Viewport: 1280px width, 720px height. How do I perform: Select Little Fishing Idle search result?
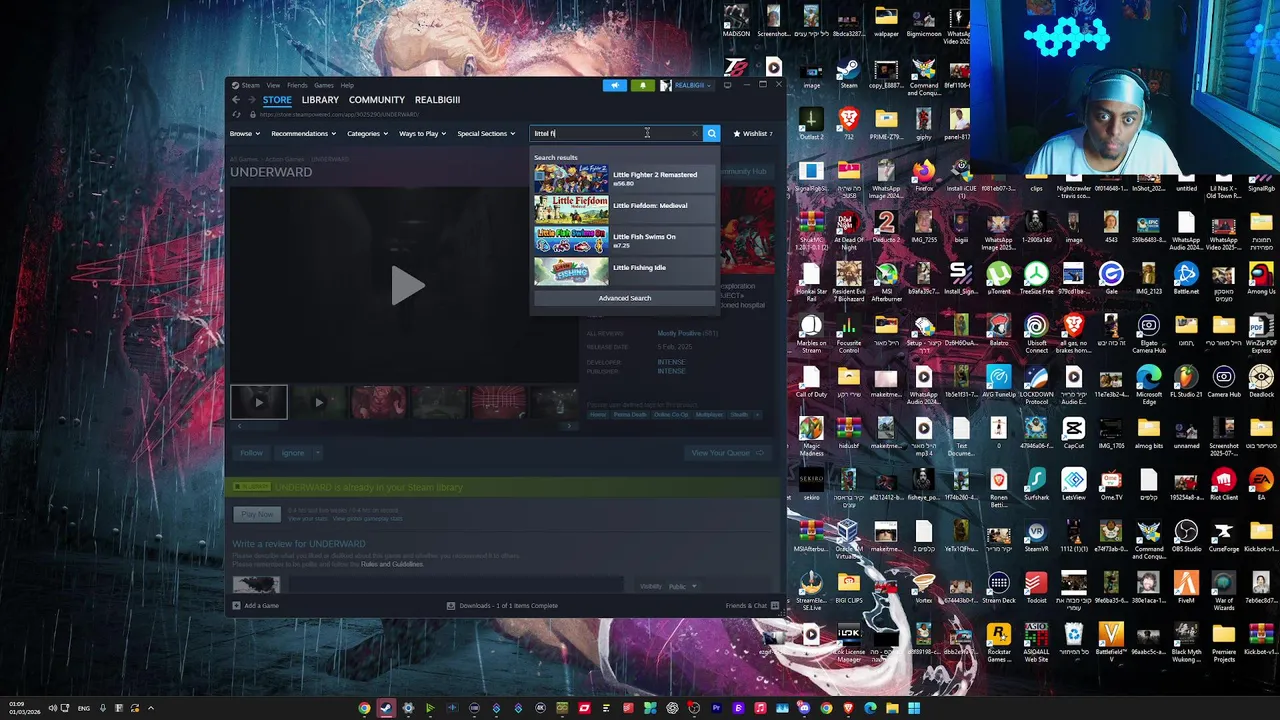[625, 271]
